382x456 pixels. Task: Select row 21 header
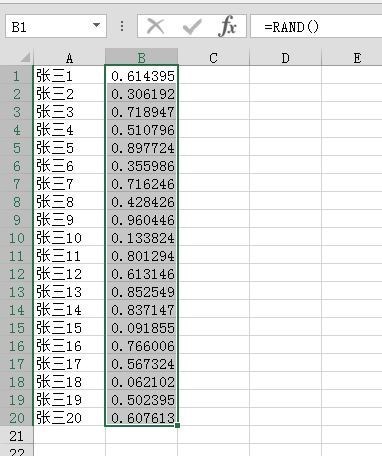pos(17,436)
